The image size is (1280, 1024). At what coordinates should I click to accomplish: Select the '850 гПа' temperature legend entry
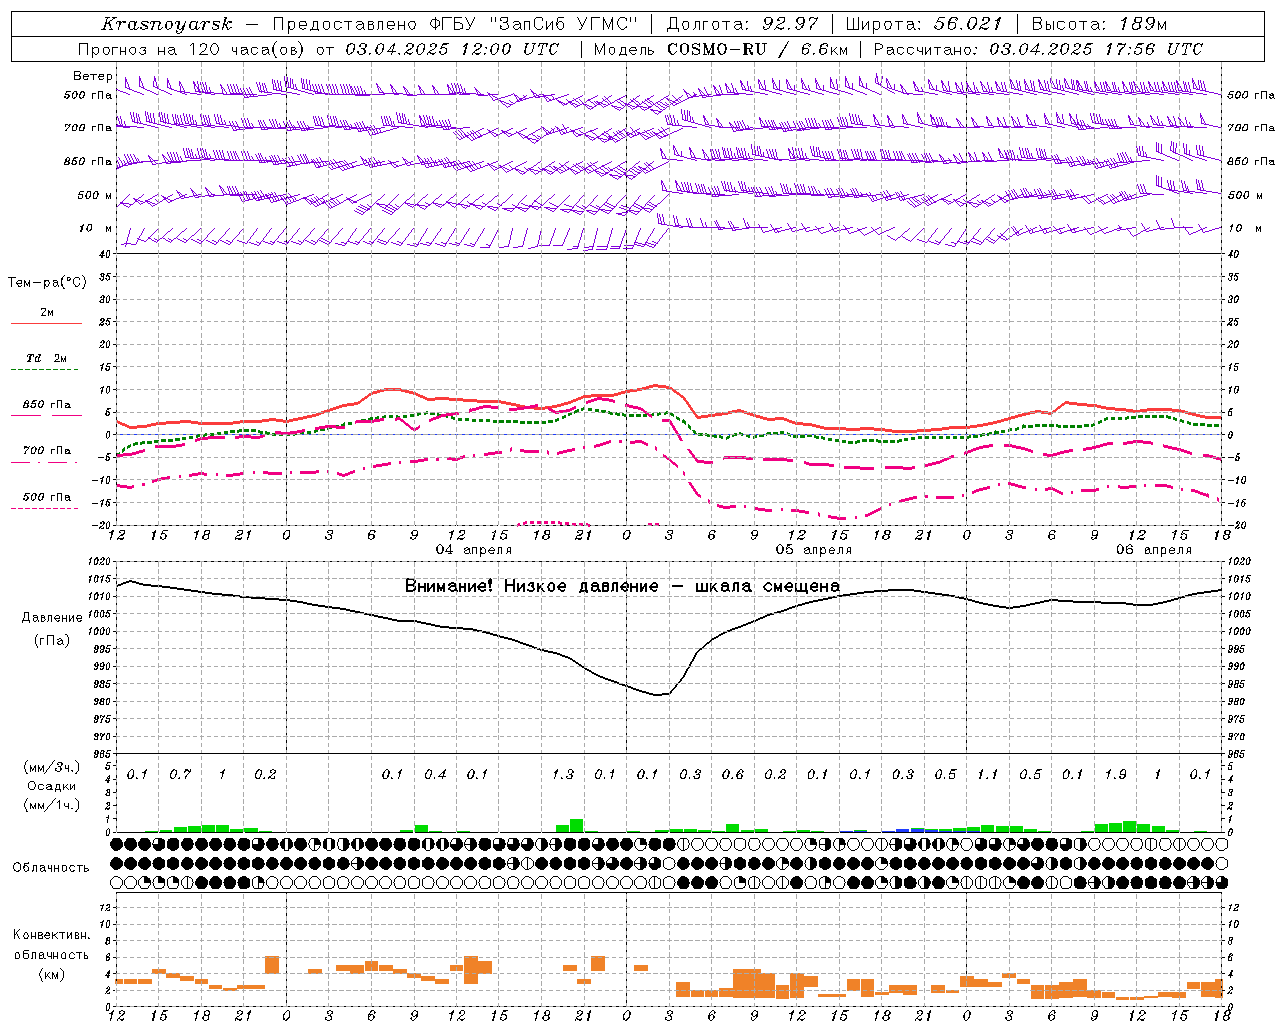point(46,404)
